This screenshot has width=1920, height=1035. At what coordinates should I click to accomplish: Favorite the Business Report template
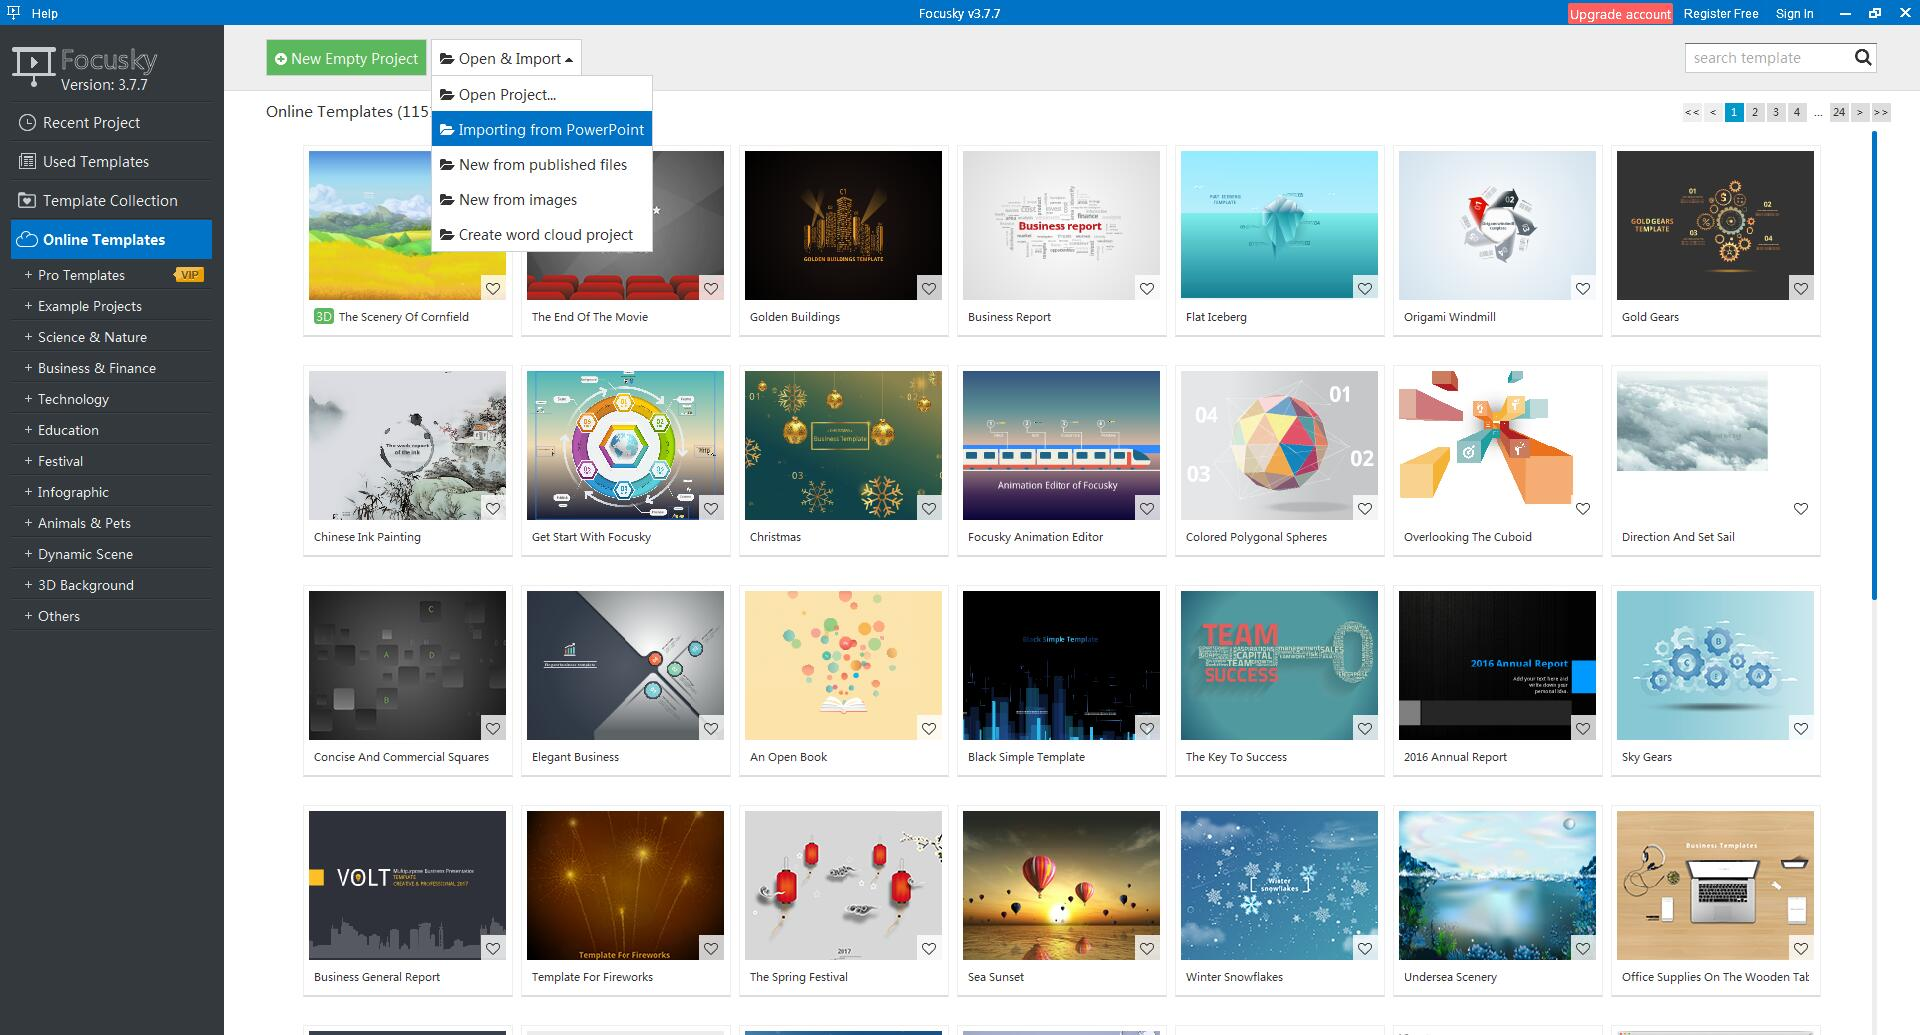click(x=1147, y=288)
